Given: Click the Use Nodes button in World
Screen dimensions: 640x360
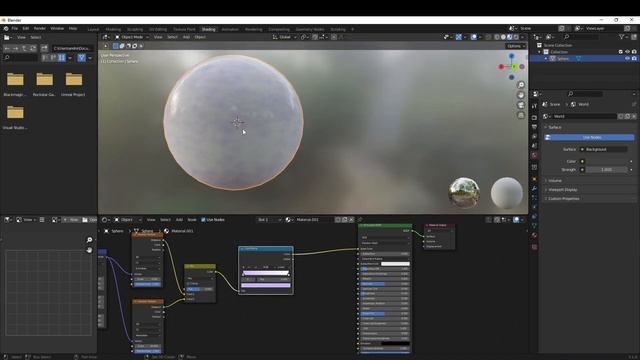Looking at the screenshot, I should [x=589, y=138].
